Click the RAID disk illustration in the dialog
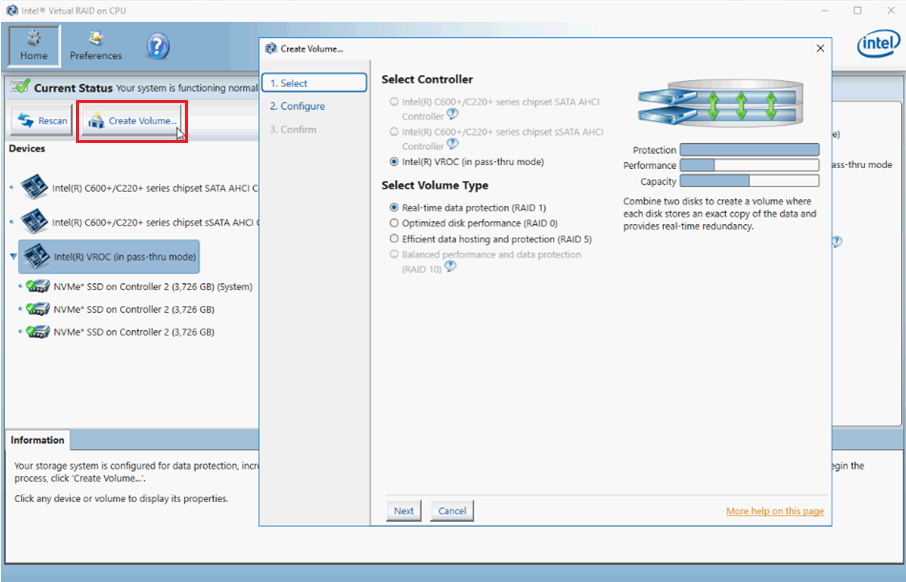 point(721,104)
